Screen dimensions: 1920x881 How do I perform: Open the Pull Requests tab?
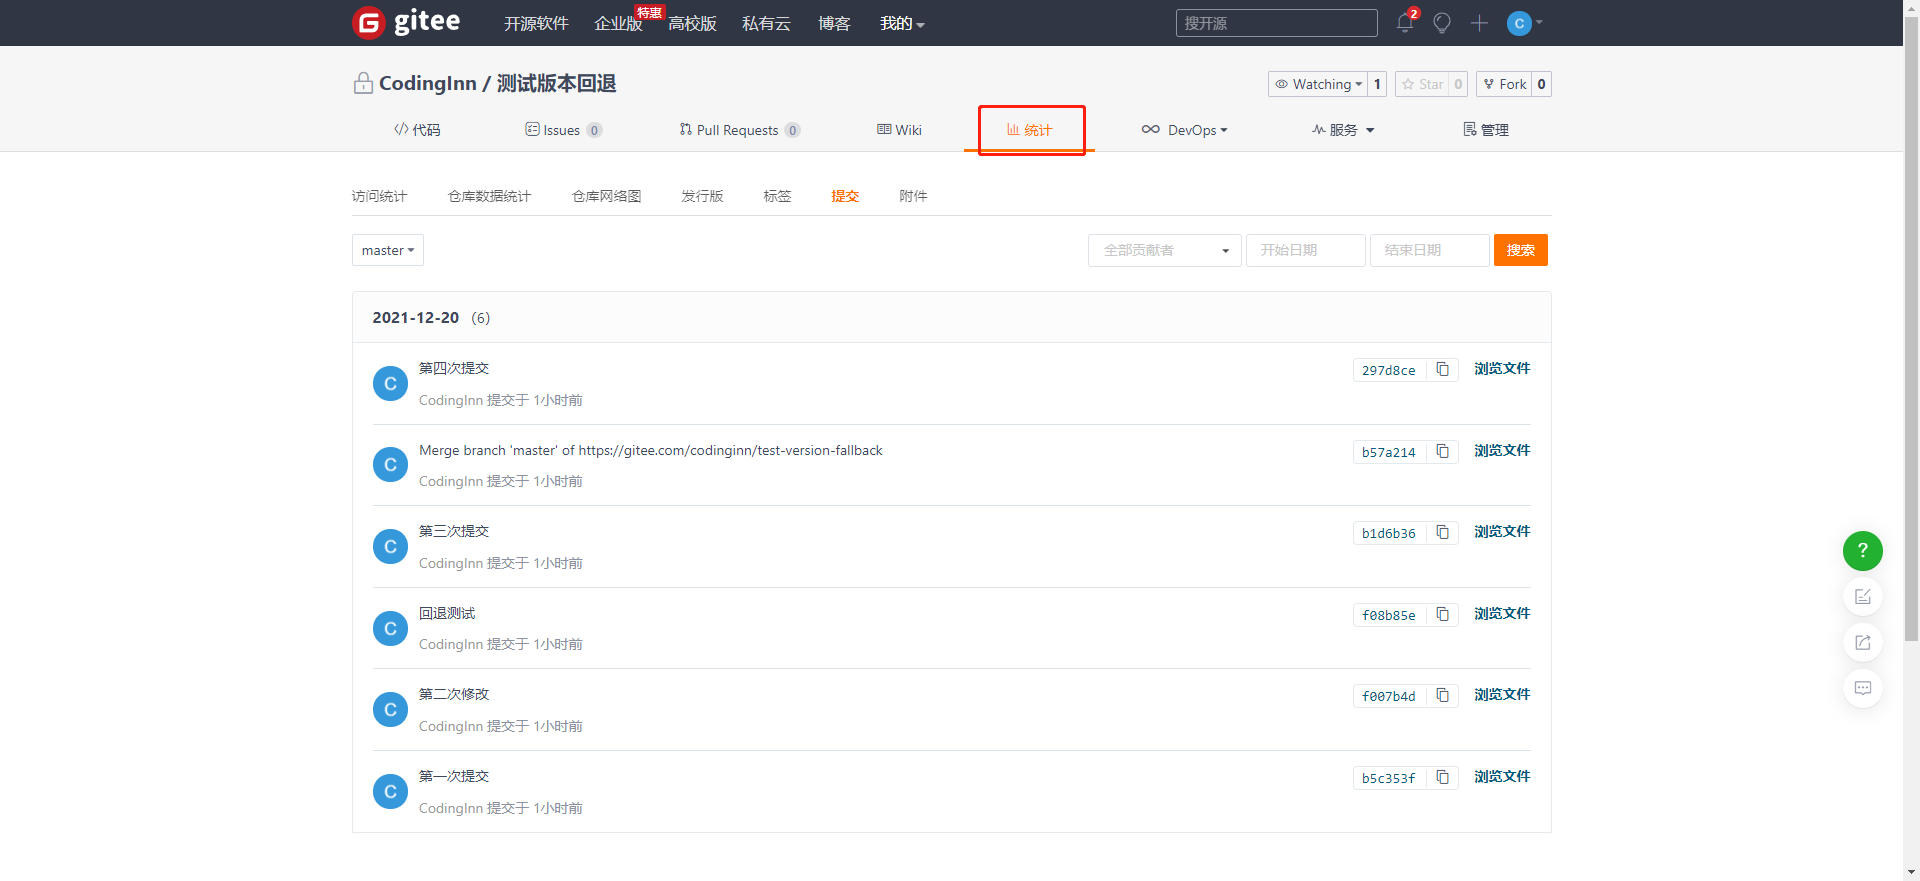coord(739,130)
